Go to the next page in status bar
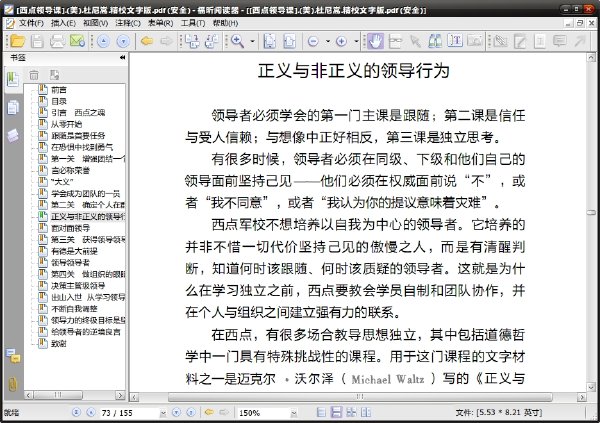Viewport: 600px width, 423px height. coord(175,412)
